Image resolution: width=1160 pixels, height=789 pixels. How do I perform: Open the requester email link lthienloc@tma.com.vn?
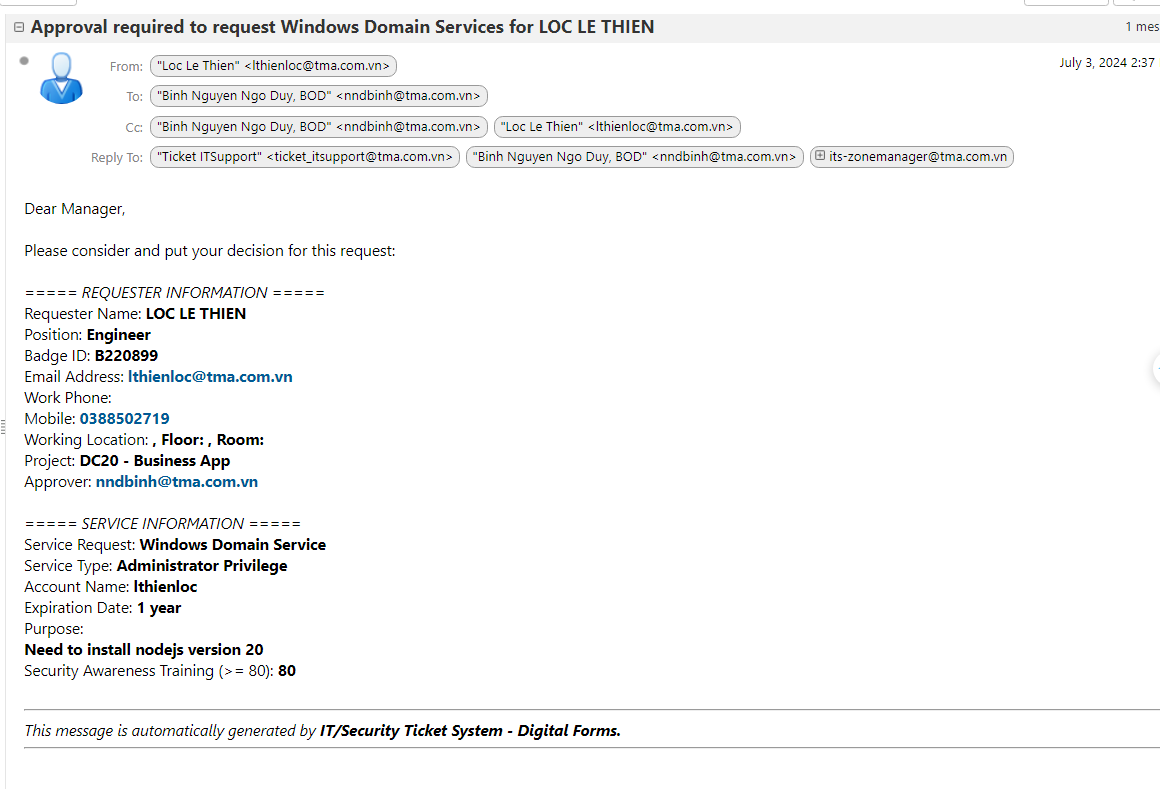[x=210, y=377]
